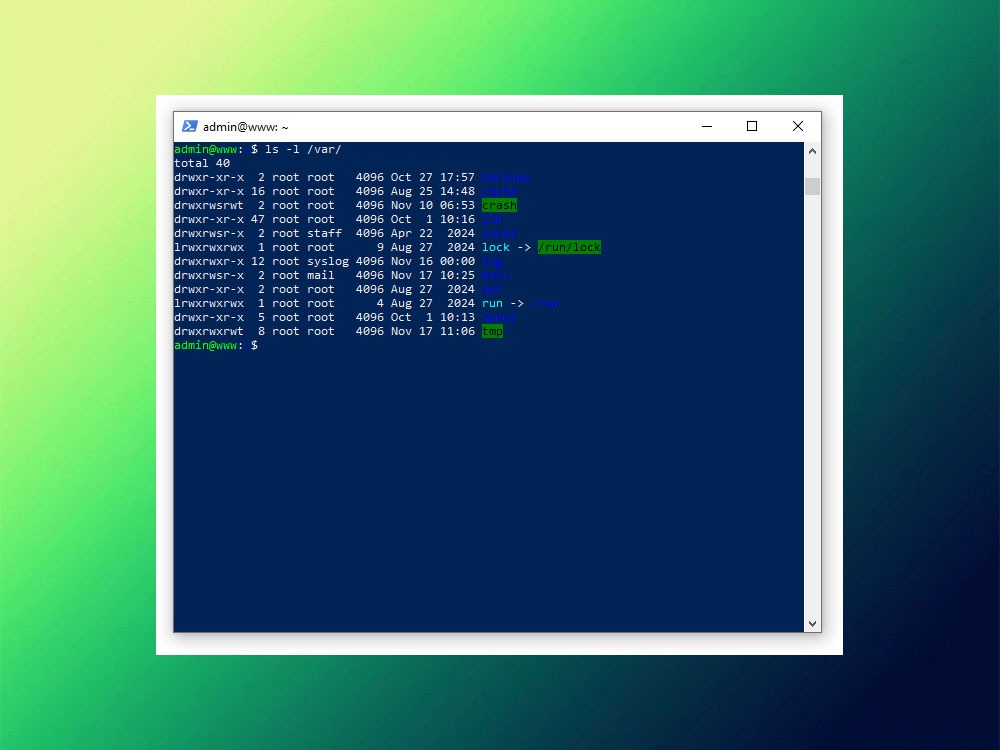Click the scrollbar down arrow
The width and height of the screenshot is (1000, 750).
point(812,623)
